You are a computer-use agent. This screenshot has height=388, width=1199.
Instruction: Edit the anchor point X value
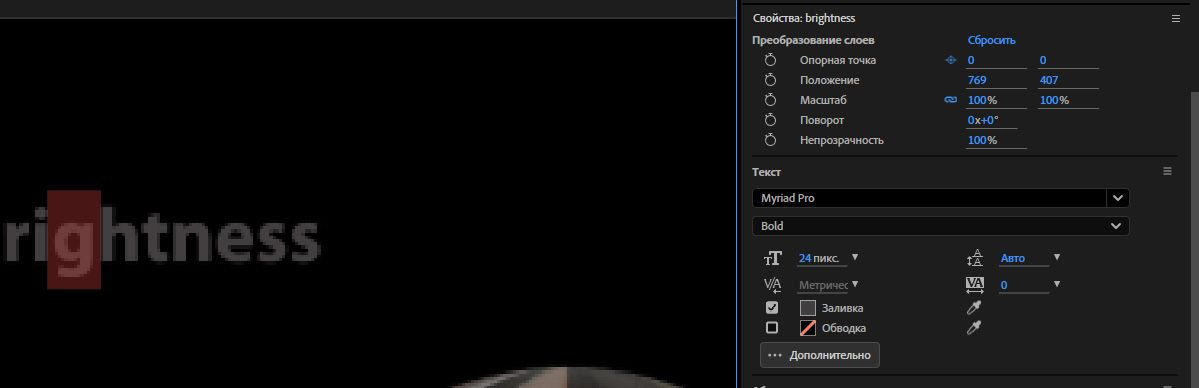(996, 60)
